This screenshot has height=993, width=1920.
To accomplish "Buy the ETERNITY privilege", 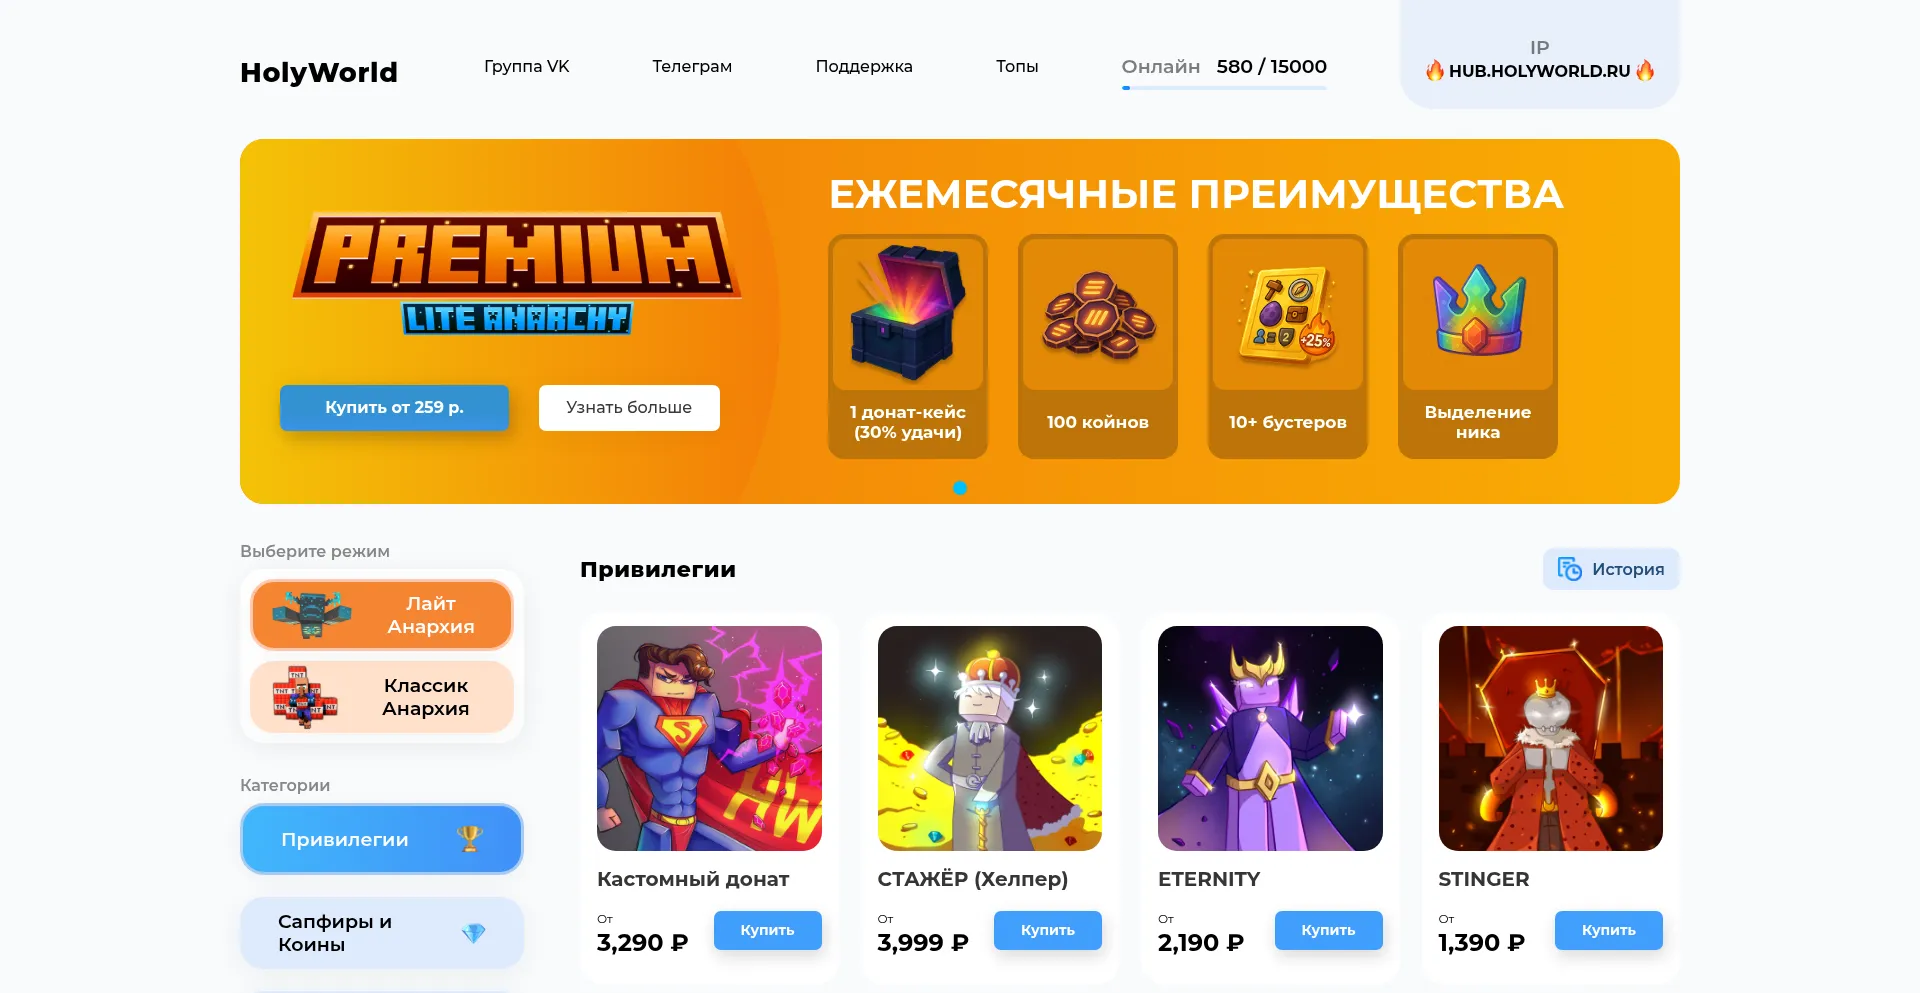I will [x=1328, y=930].
